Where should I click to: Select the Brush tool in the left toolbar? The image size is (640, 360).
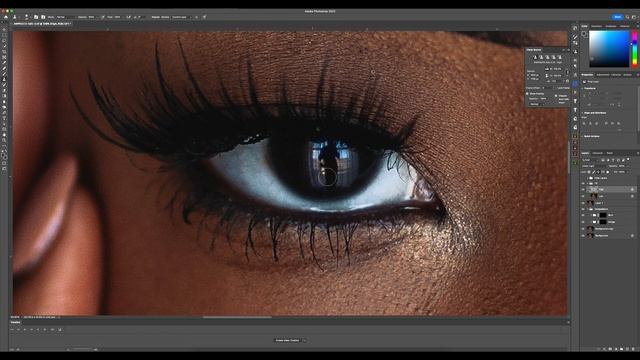pos(4,73)
